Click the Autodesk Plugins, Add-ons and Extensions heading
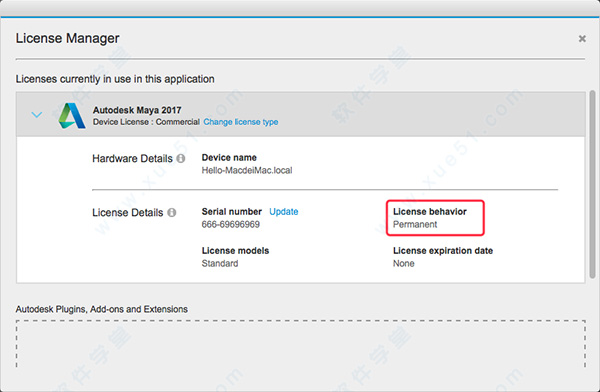 click(x=101, y=309)
